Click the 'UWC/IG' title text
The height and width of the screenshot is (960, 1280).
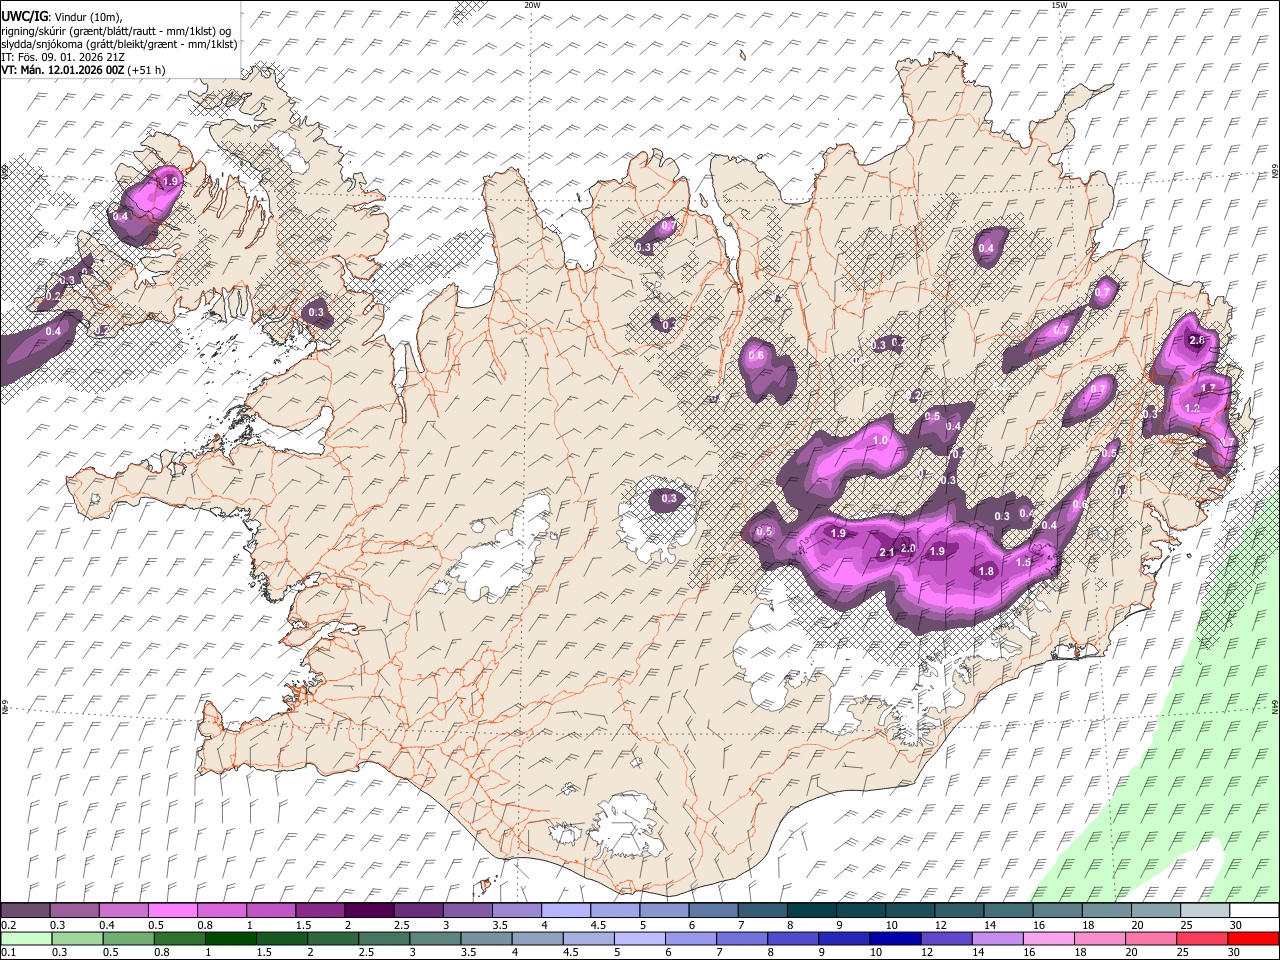tap(24, 17)
